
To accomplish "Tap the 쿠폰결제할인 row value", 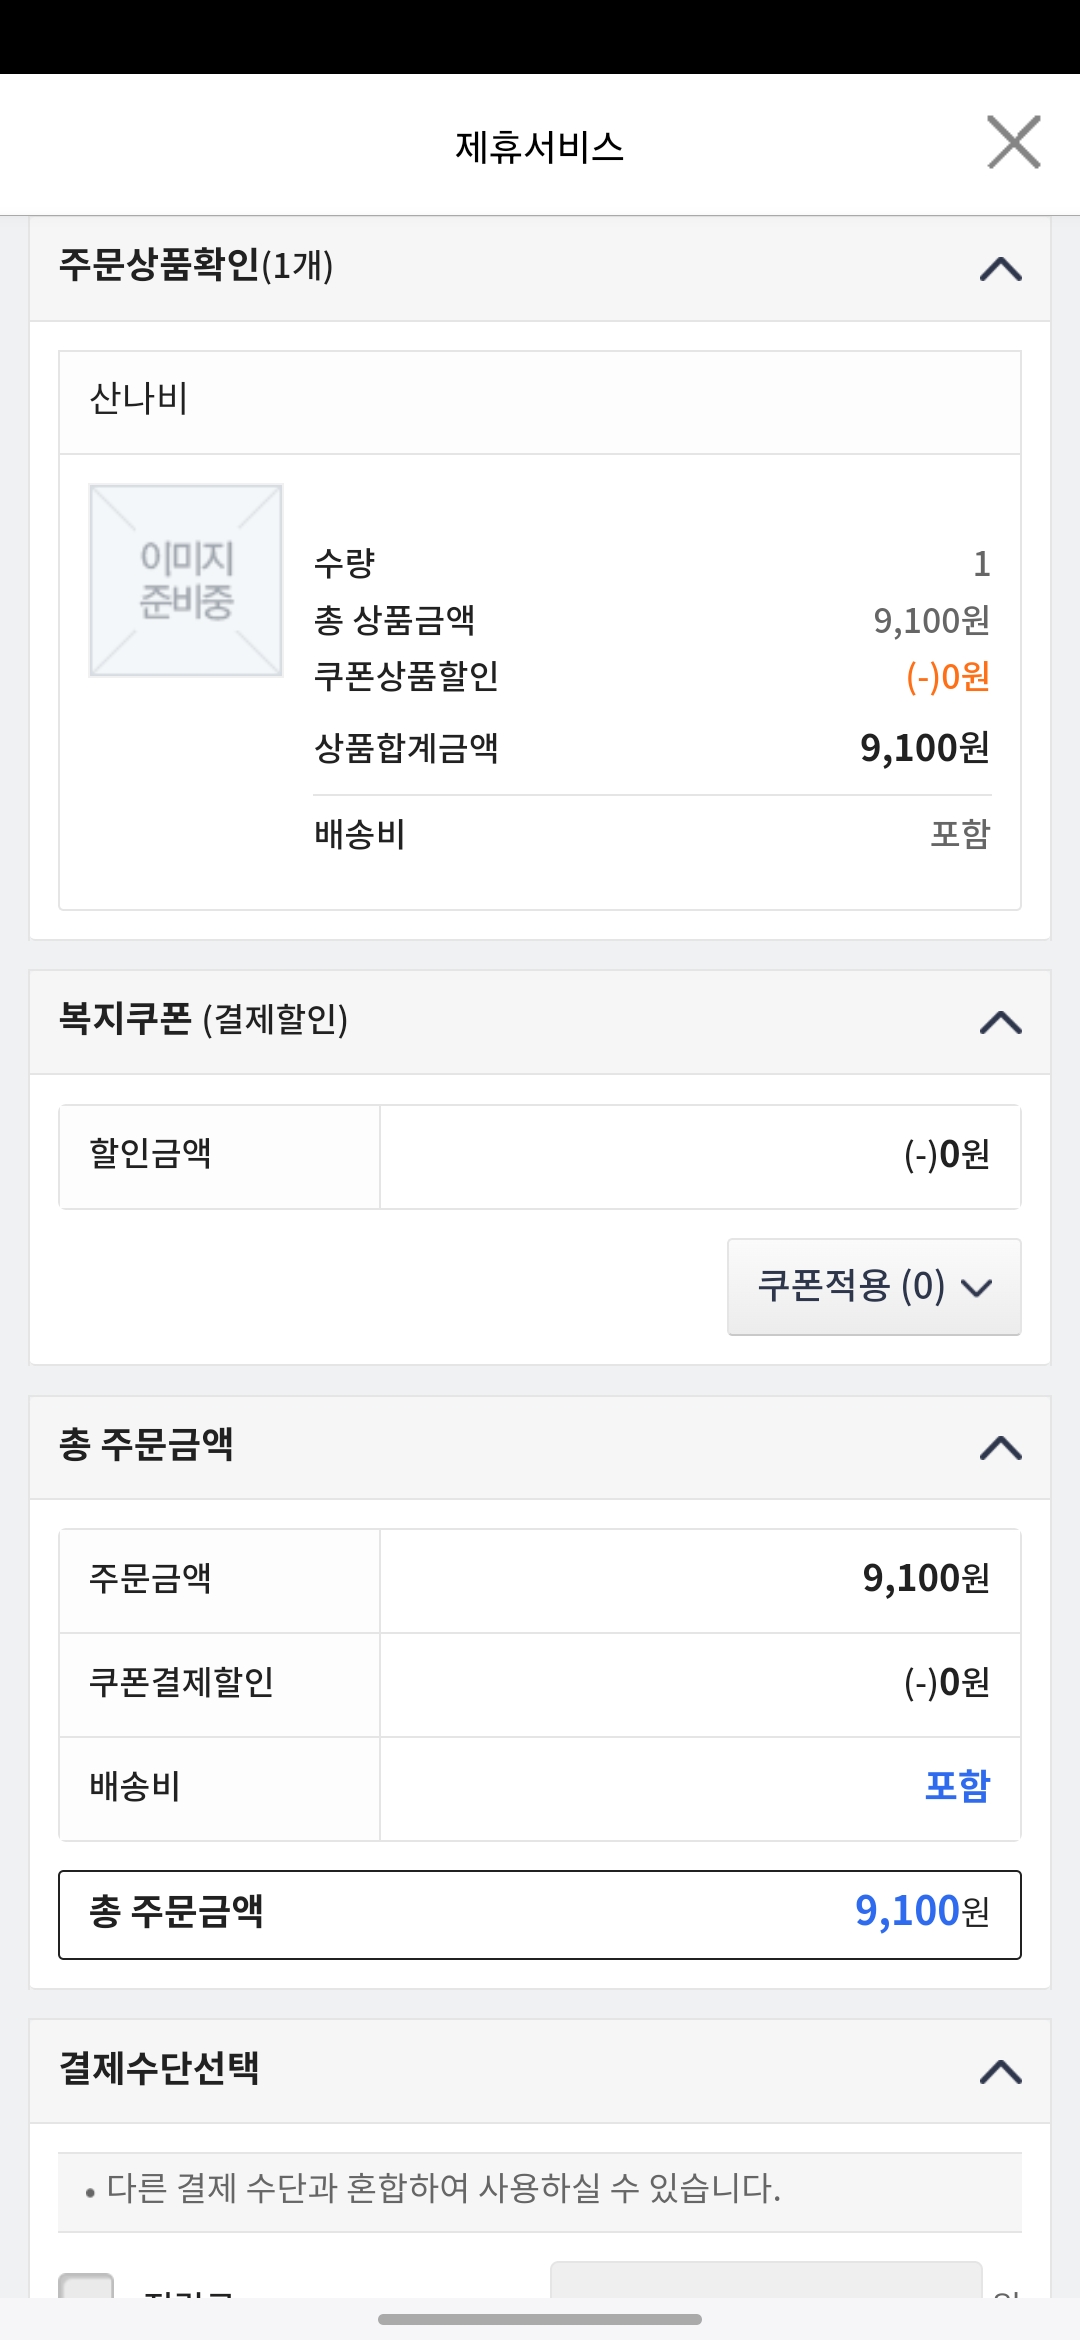I will click(x=947, y=1682).
